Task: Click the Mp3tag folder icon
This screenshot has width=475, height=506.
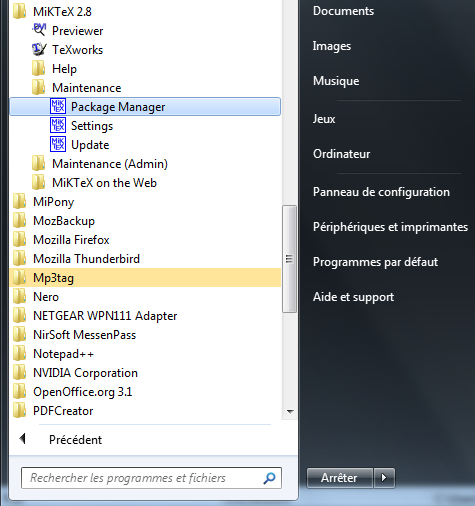Action: (x=20, y=277)
